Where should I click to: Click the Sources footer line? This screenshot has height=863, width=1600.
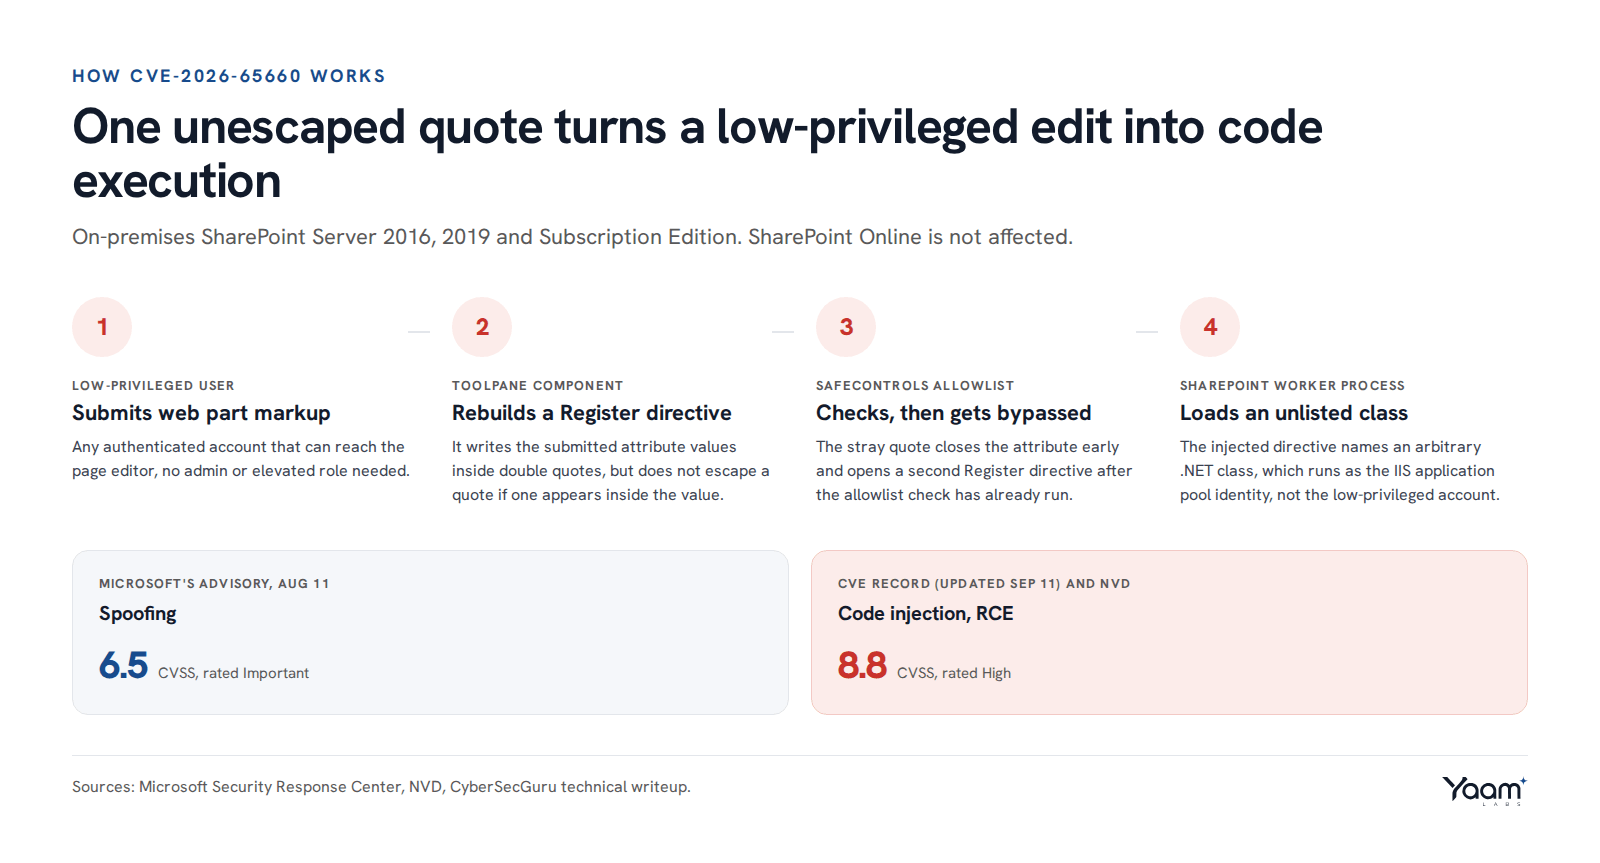(x=381, y=787)
